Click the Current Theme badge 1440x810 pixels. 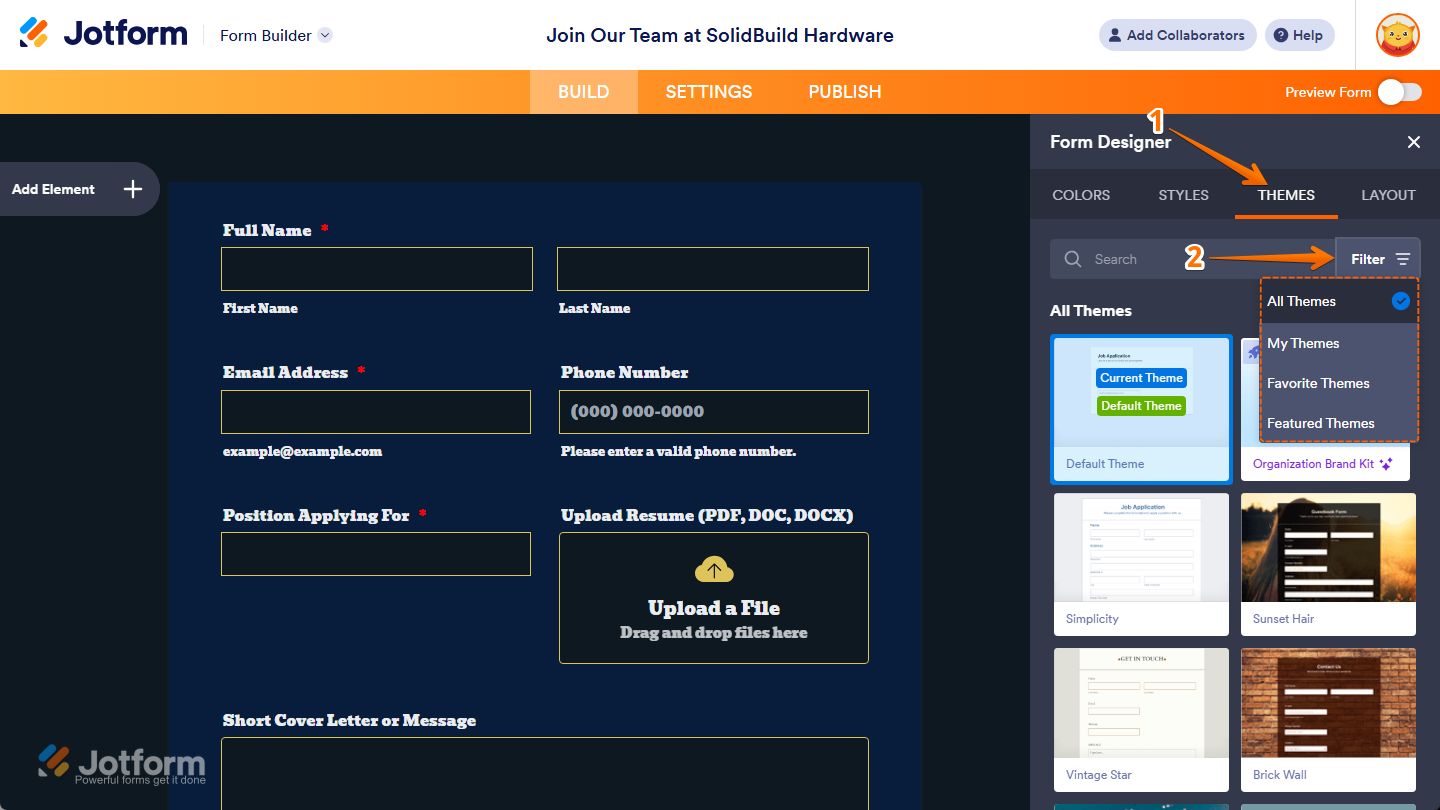point(1141,378)
